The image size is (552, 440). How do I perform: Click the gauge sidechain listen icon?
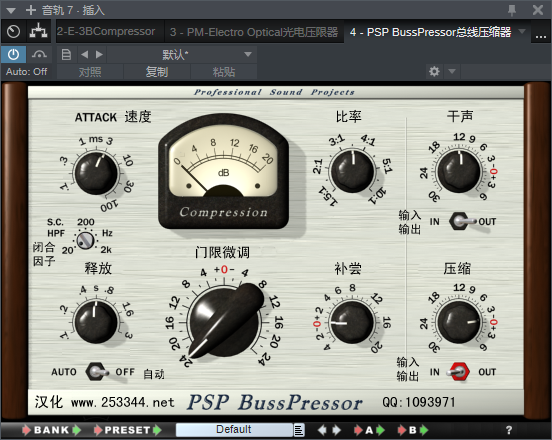click(x=39, y=55)
